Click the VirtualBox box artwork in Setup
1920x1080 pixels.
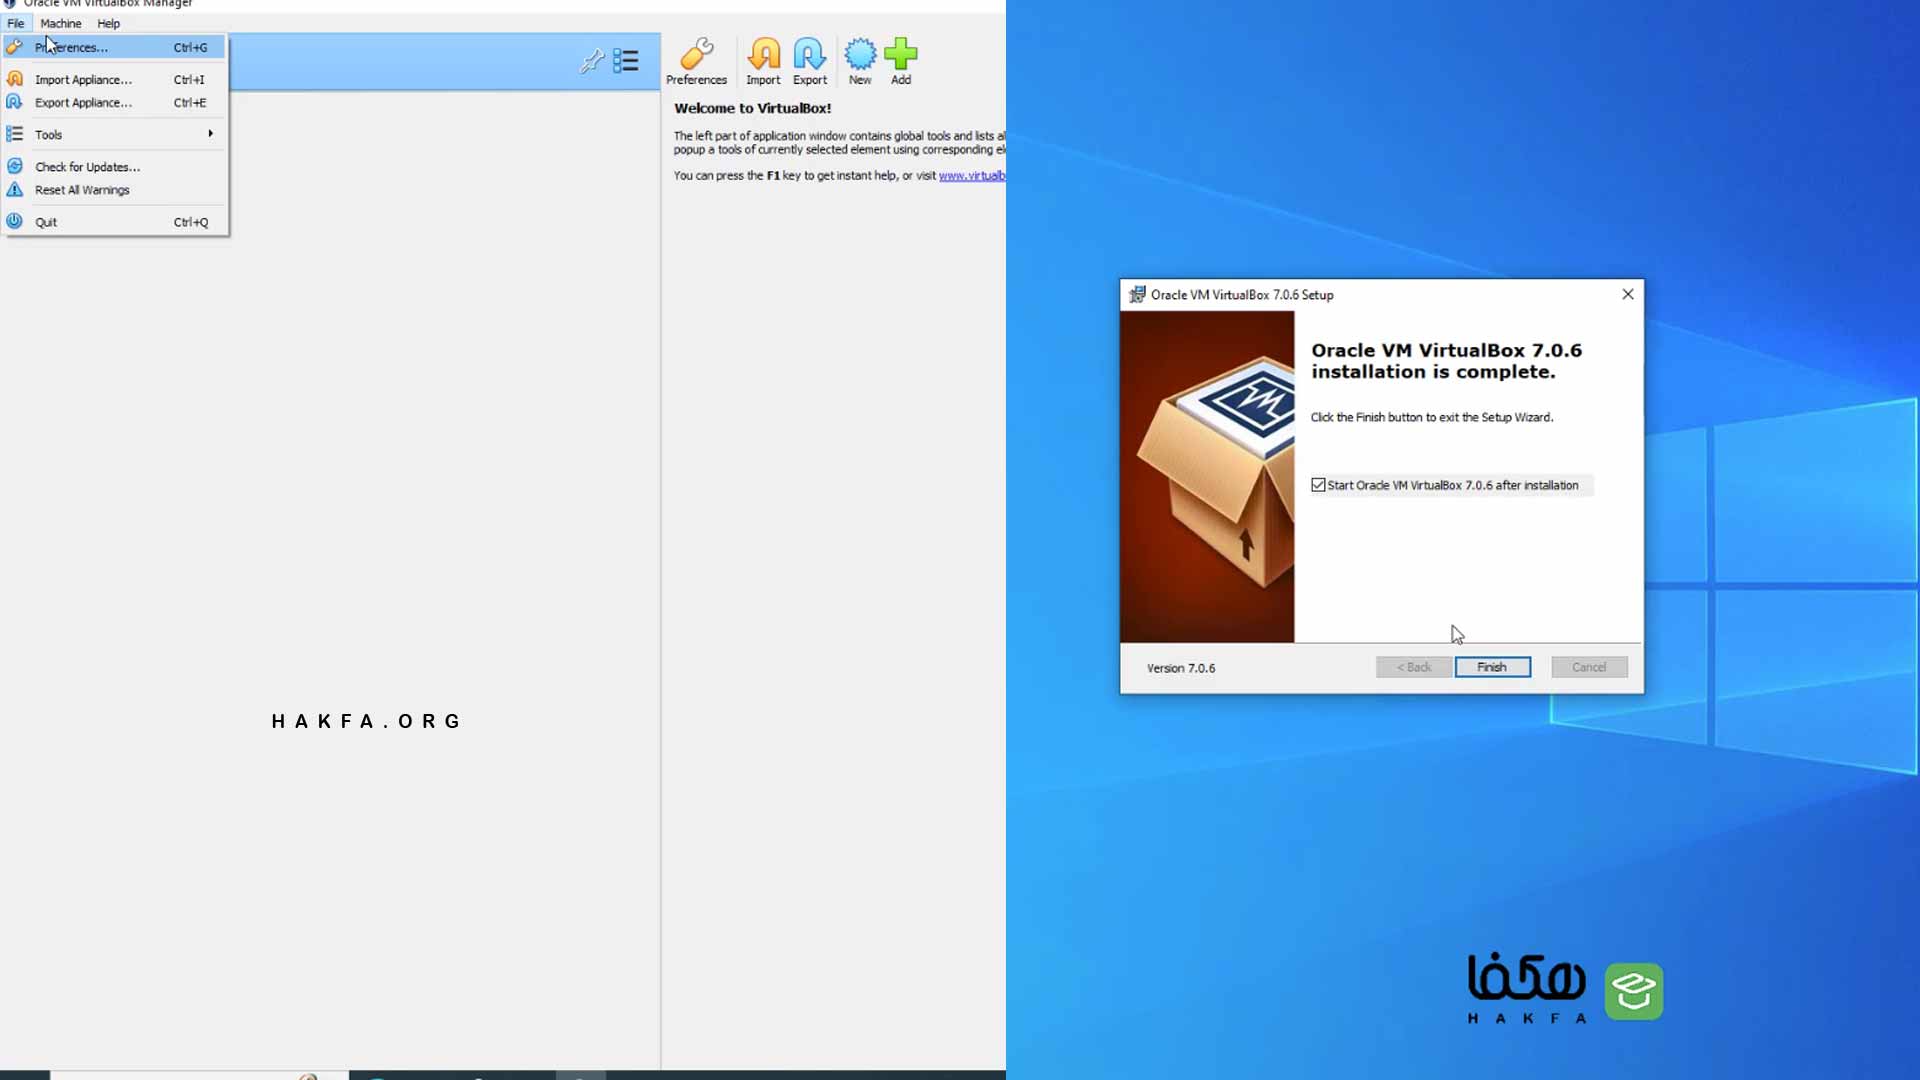point(1207,476)
